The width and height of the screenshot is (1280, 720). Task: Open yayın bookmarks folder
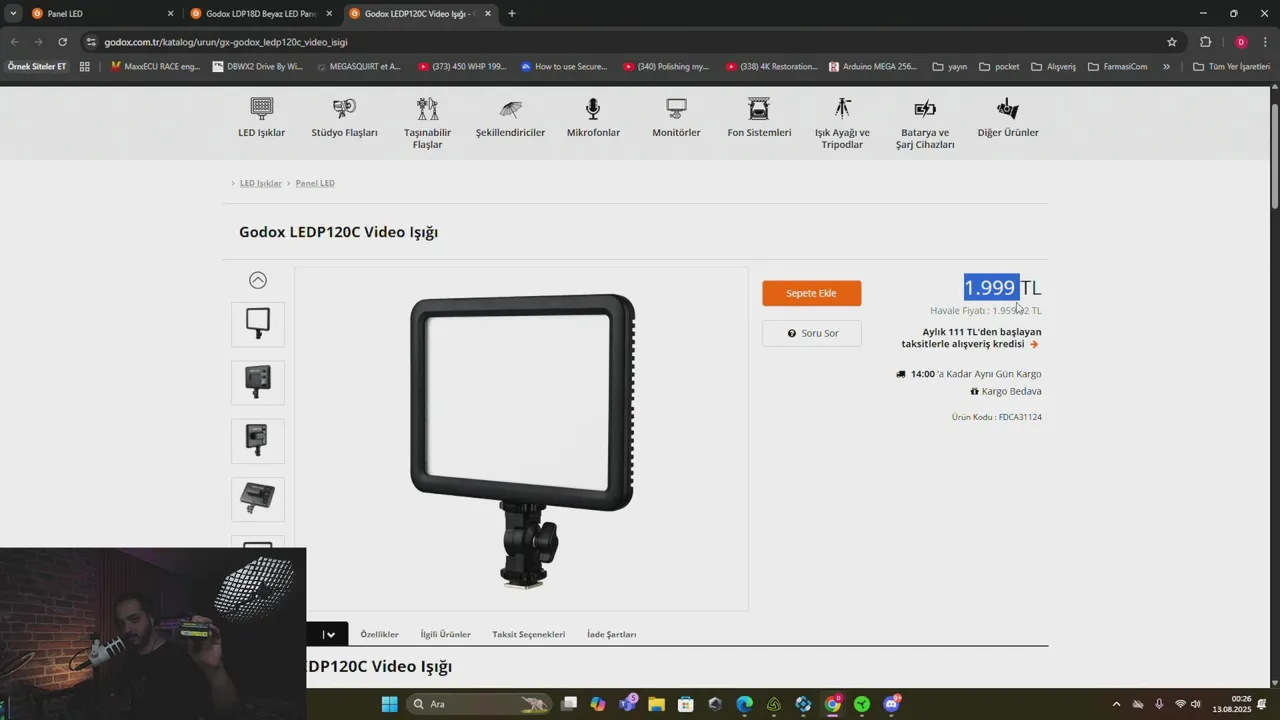949,67
